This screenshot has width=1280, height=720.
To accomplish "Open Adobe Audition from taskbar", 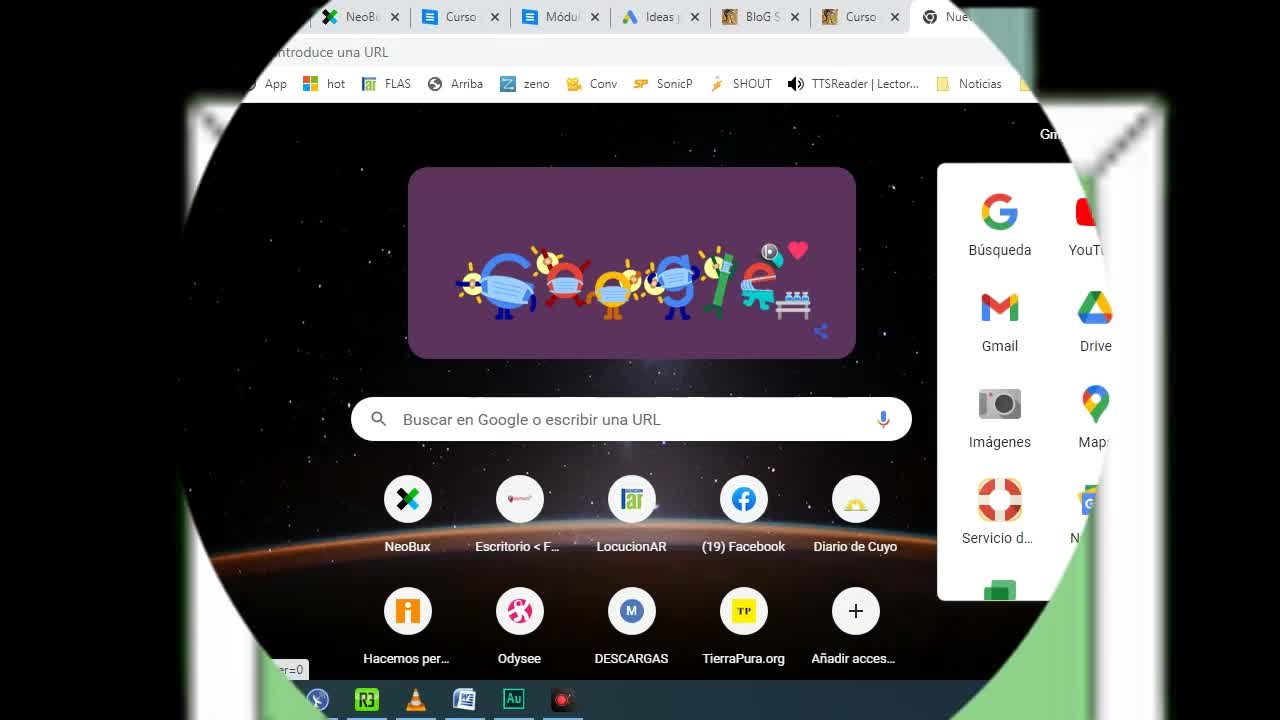I will coord(514,699).
